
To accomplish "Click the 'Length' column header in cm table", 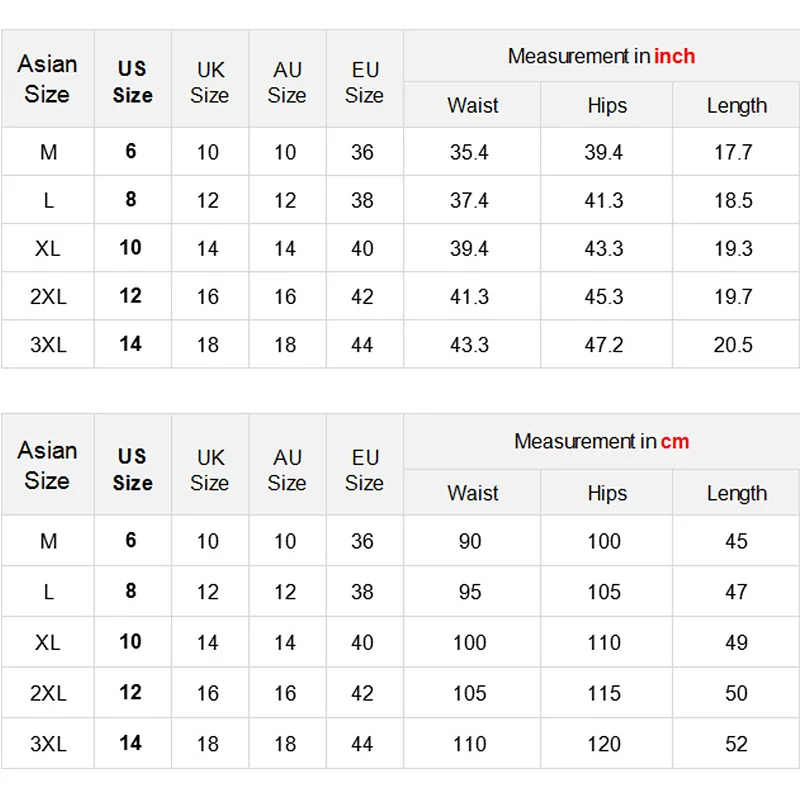I will coord(736,494).
